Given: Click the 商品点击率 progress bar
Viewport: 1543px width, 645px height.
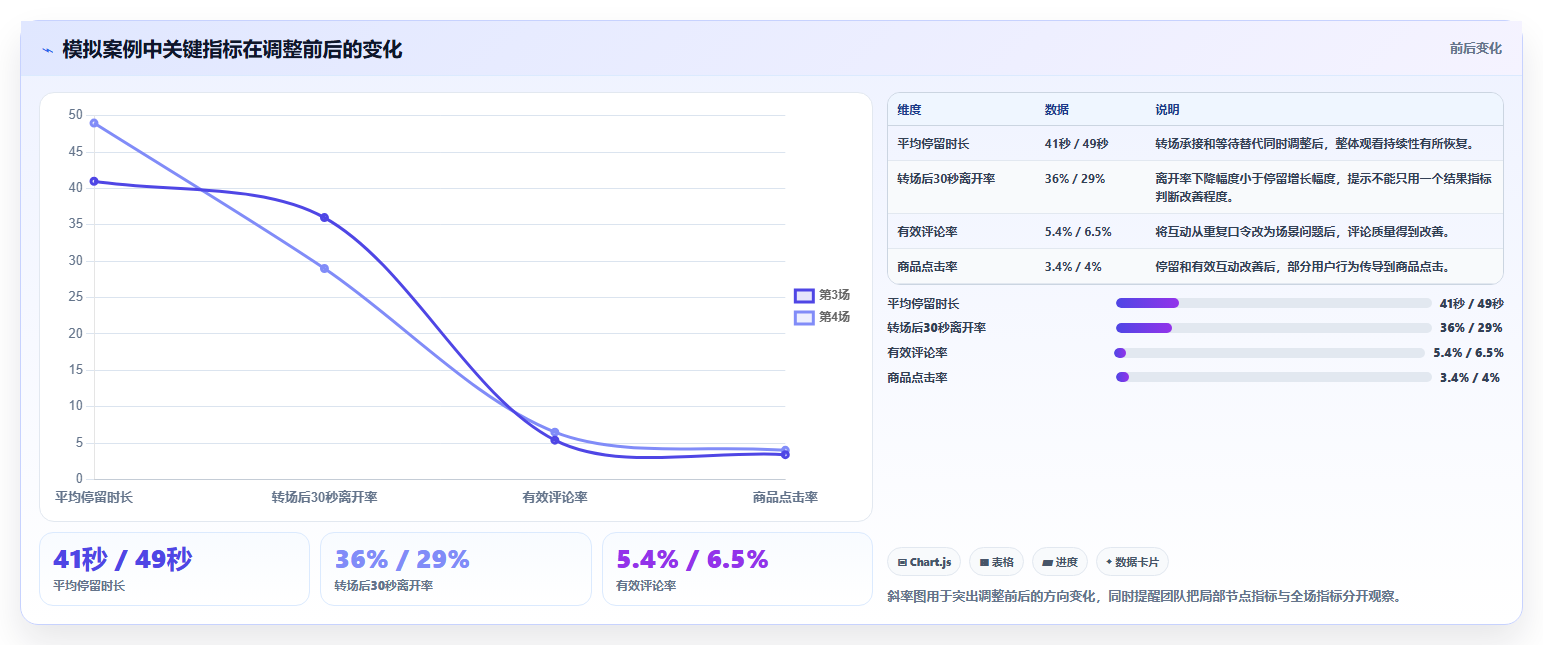Looking at the screenshot, I should [x=1274, y=377].
